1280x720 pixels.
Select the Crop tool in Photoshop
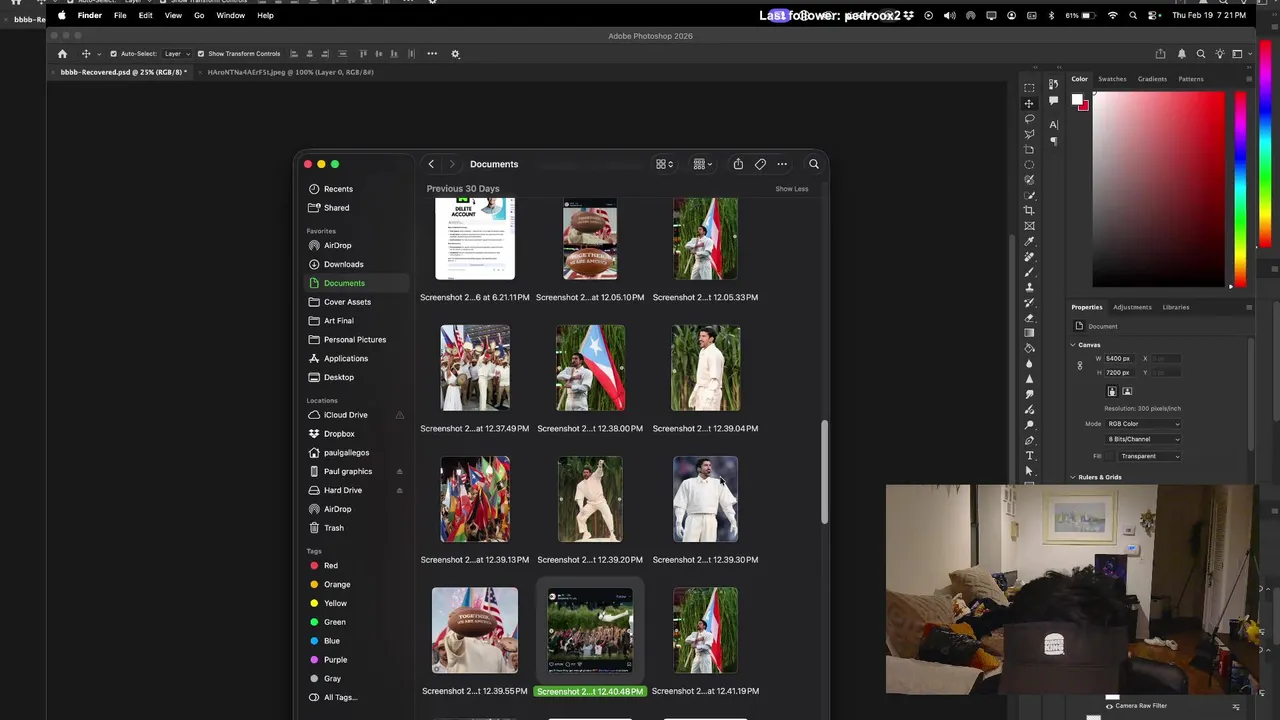(x=1029, y=211)
